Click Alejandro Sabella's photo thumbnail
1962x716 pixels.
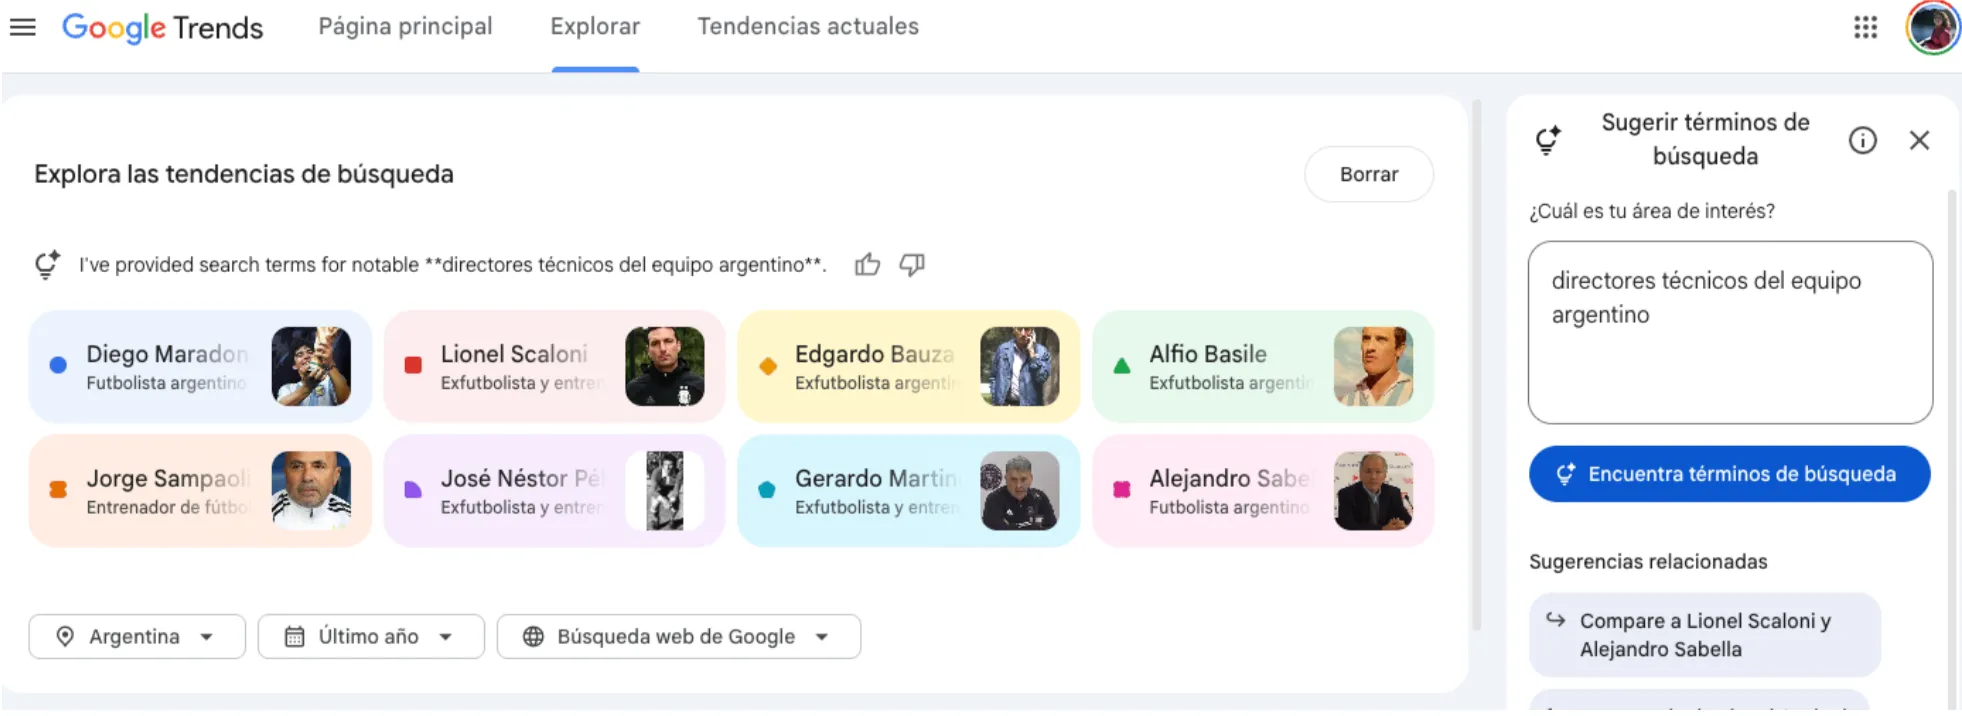1373,490
